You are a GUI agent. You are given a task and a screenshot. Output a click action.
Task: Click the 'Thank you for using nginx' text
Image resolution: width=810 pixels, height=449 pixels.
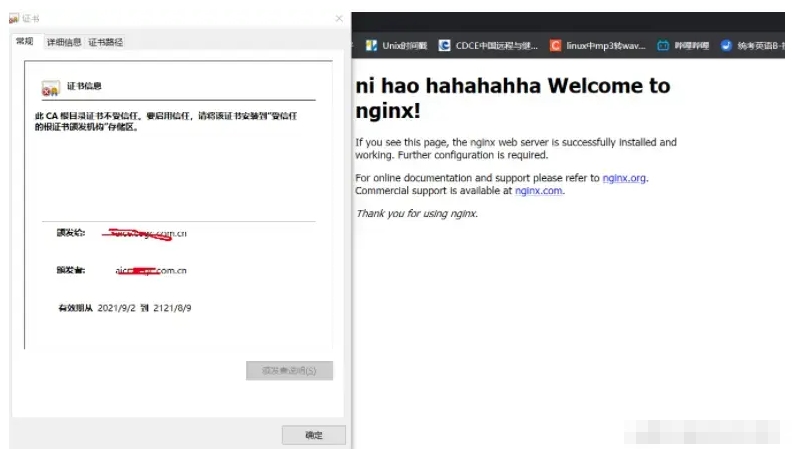(x=416, y=213)
